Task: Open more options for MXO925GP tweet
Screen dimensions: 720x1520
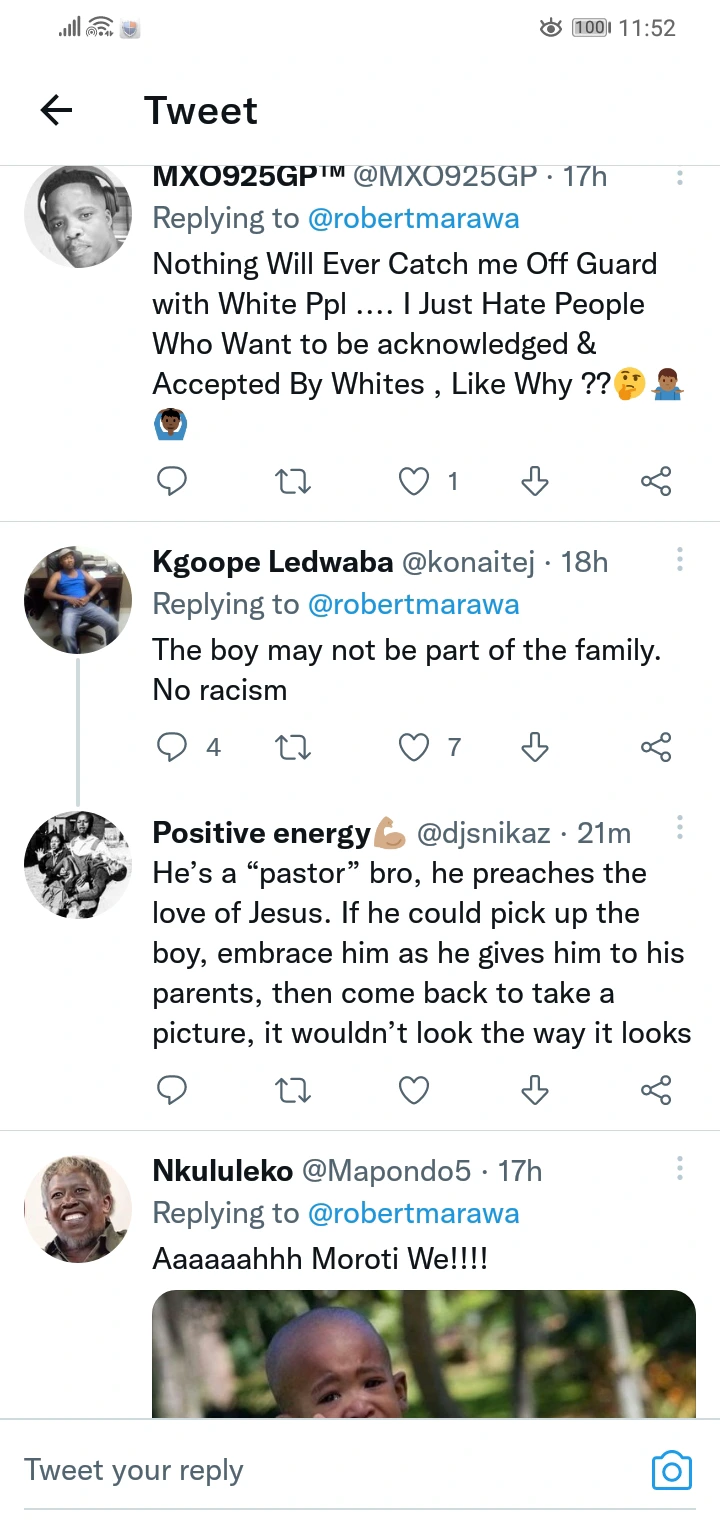Action: 680,178
